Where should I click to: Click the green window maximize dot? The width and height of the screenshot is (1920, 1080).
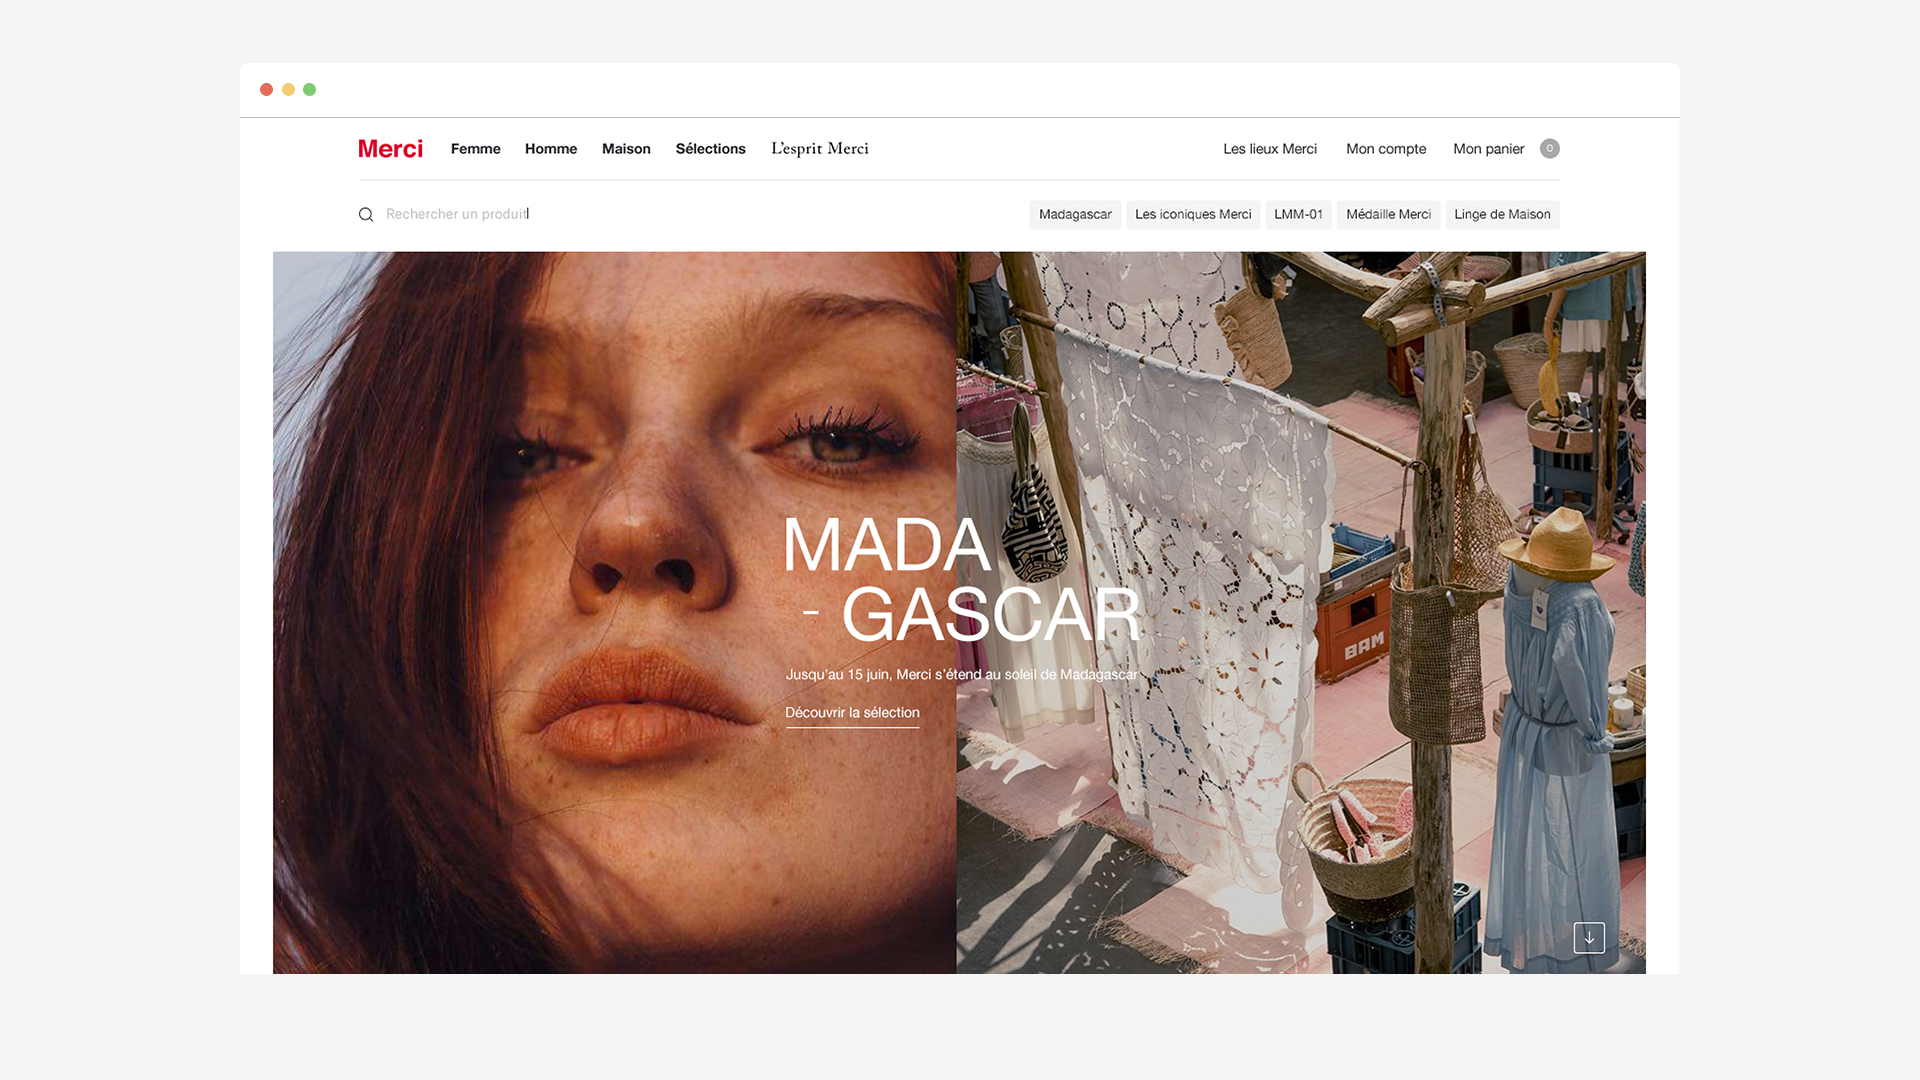coord(310,90)
